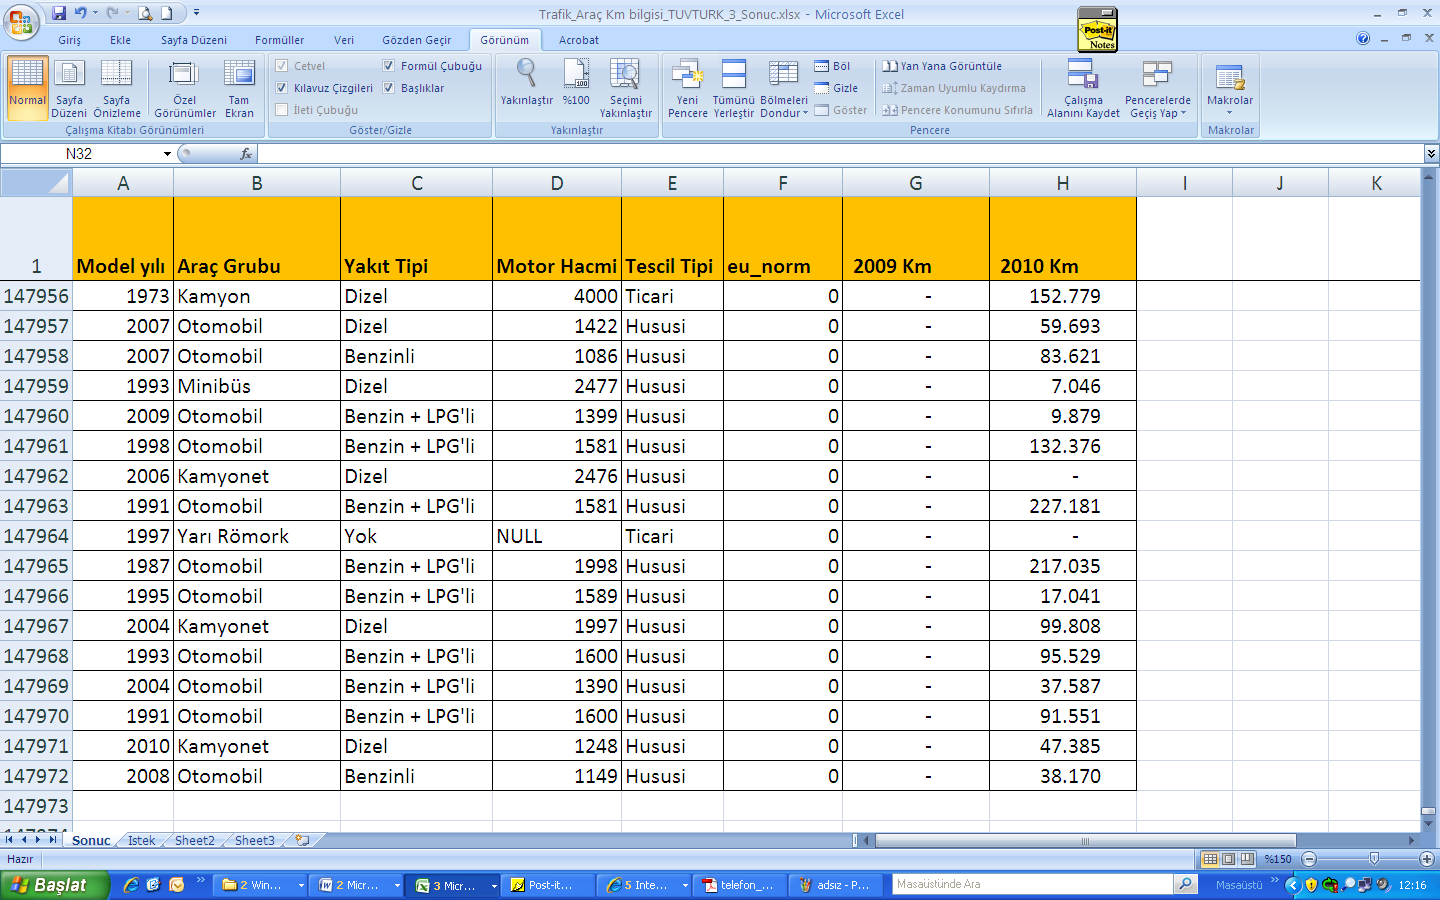This screenshot has width=1440, height=900.
Task: Create new workbook from quick access toolbar
Action: click(x=167, y=13)
